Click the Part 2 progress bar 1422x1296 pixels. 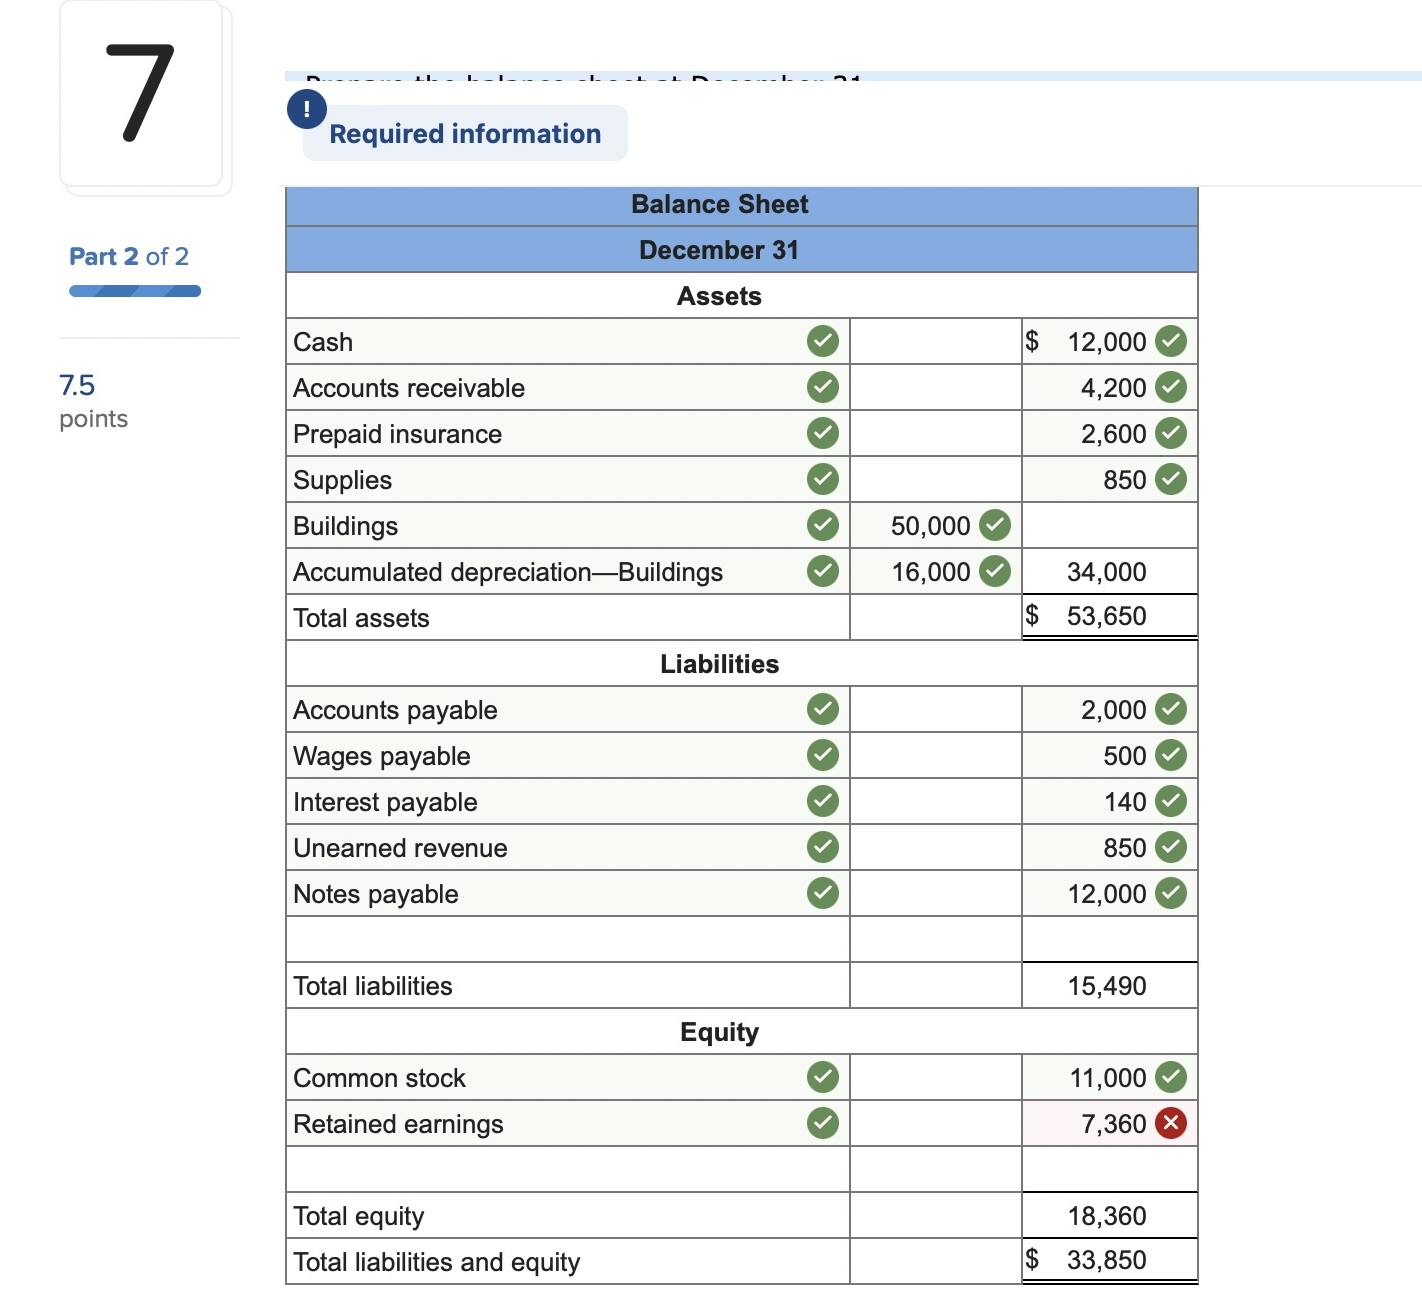[134, 290]
